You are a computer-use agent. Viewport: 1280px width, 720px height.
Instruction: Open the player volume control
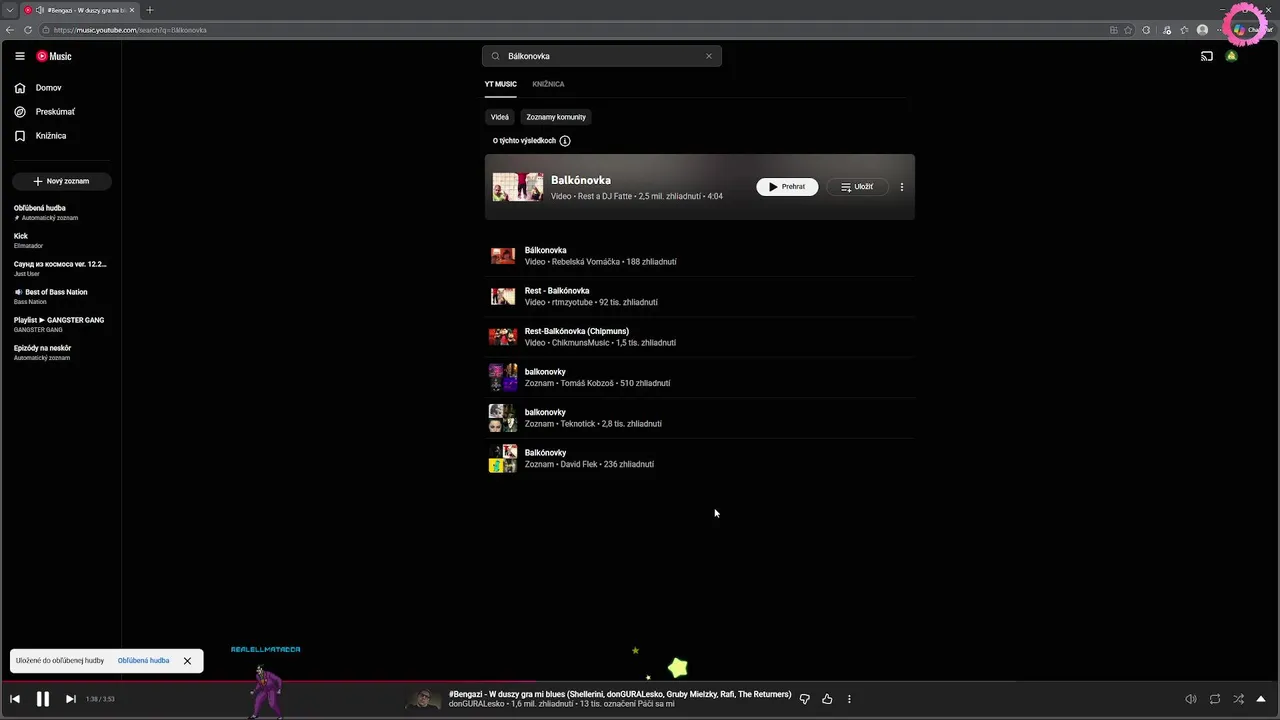click(x=1191, y=699)
